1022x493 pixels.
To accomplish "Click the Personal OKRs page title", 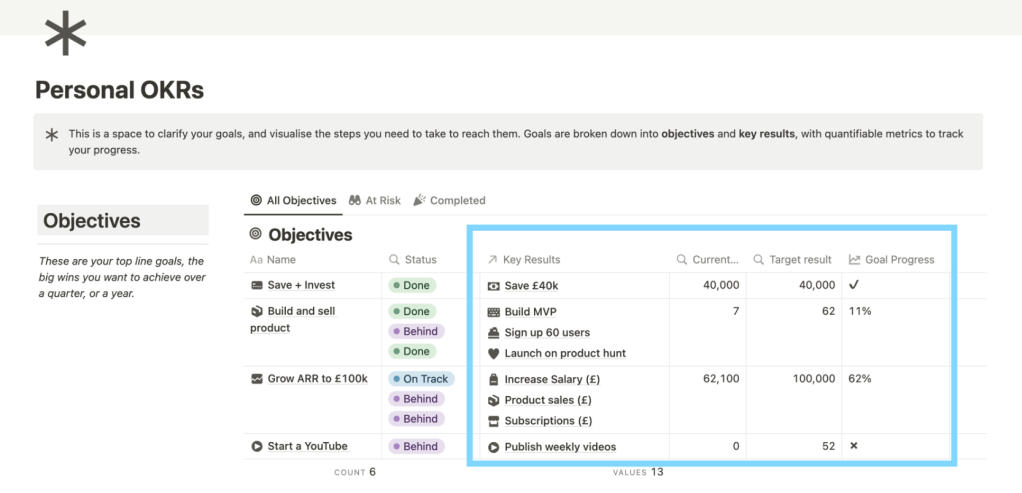I will click(119, 91).
